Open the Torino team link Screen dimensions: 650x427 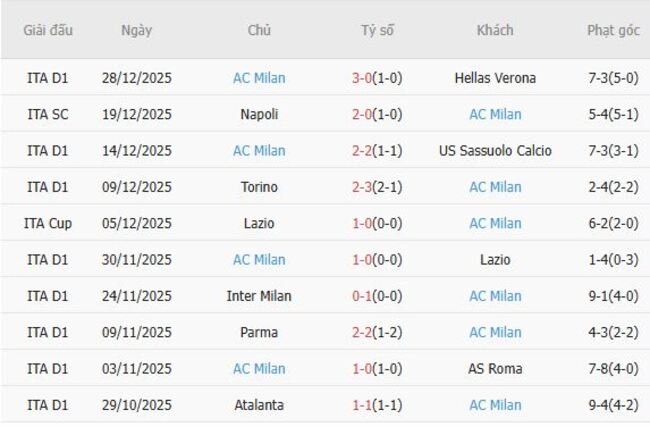tap(259, 187)
